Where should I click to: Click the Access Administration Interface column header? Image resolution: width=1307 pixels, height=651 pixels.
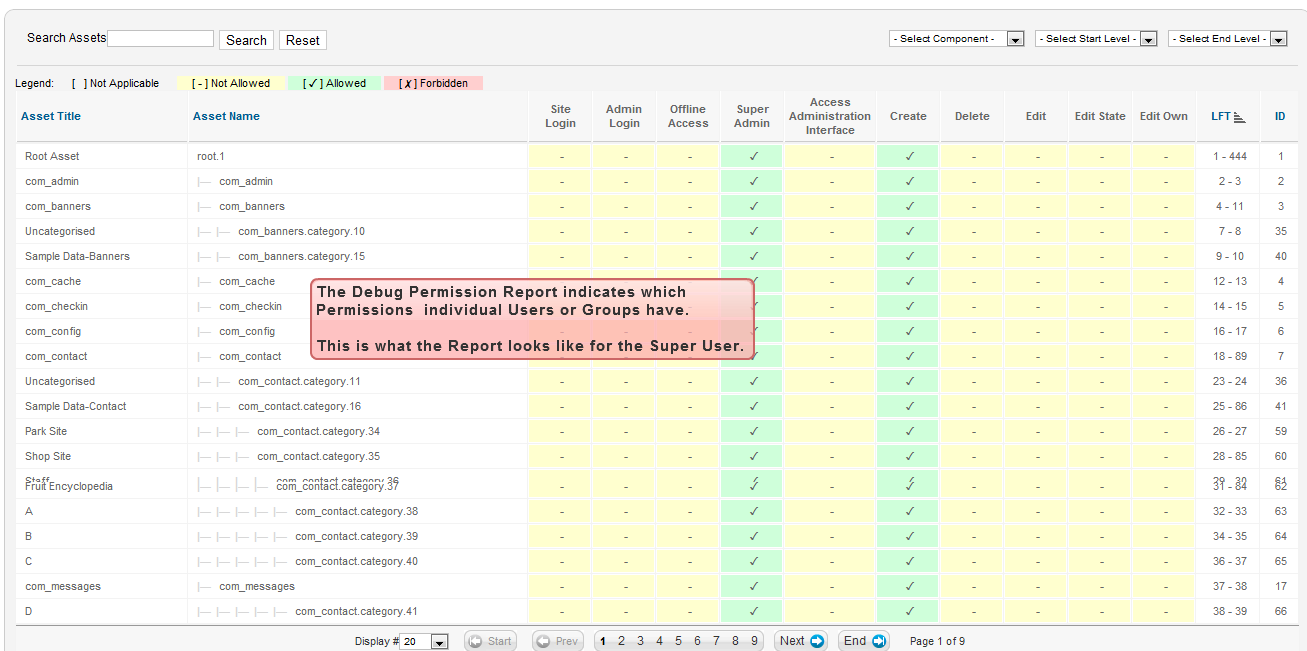pyautogui.click(x=830, y=116)
